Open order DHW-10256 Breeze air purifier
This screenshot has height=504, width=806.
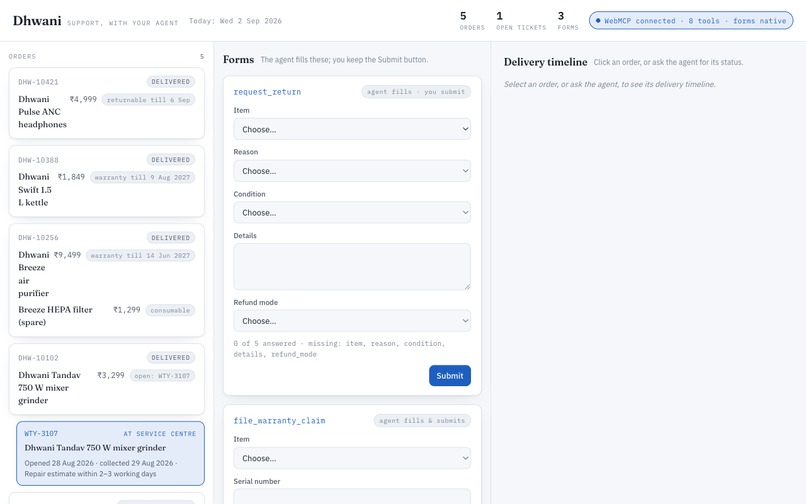pos(106,280)
